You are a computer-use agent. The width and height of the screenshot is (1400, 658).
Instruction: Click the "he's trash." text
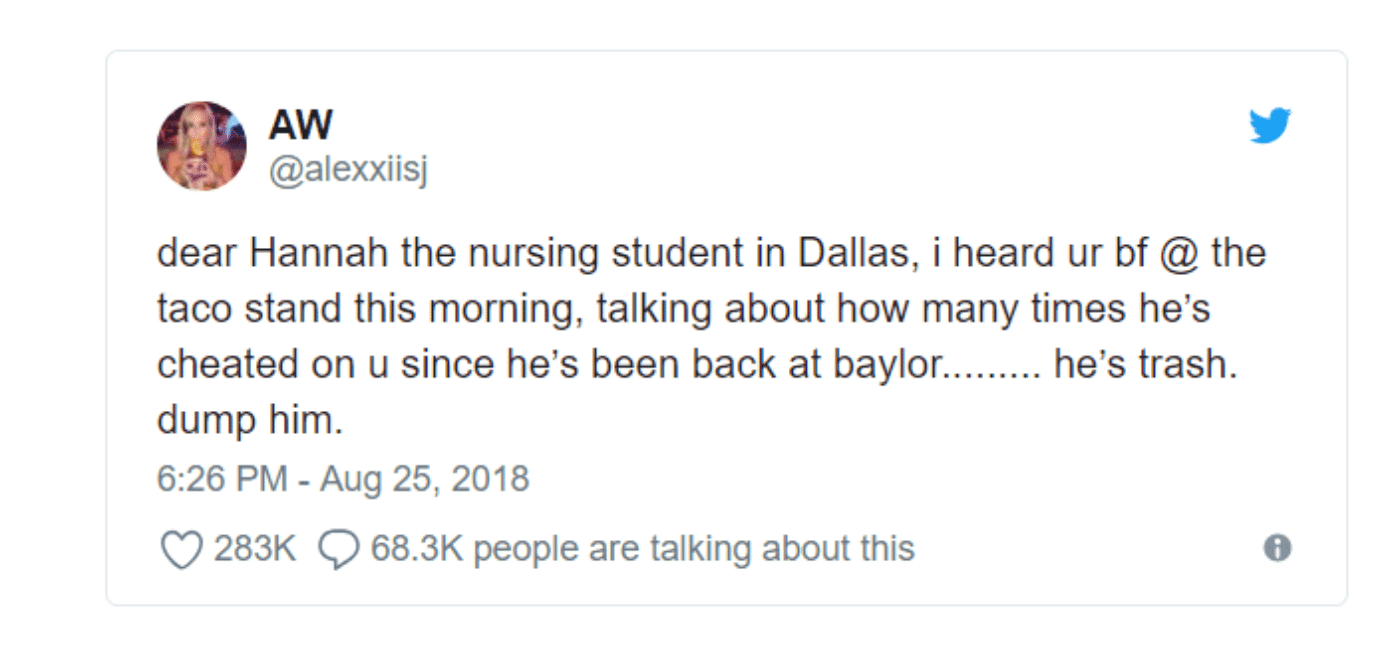pyautogui.click(x=1146, y=365)
